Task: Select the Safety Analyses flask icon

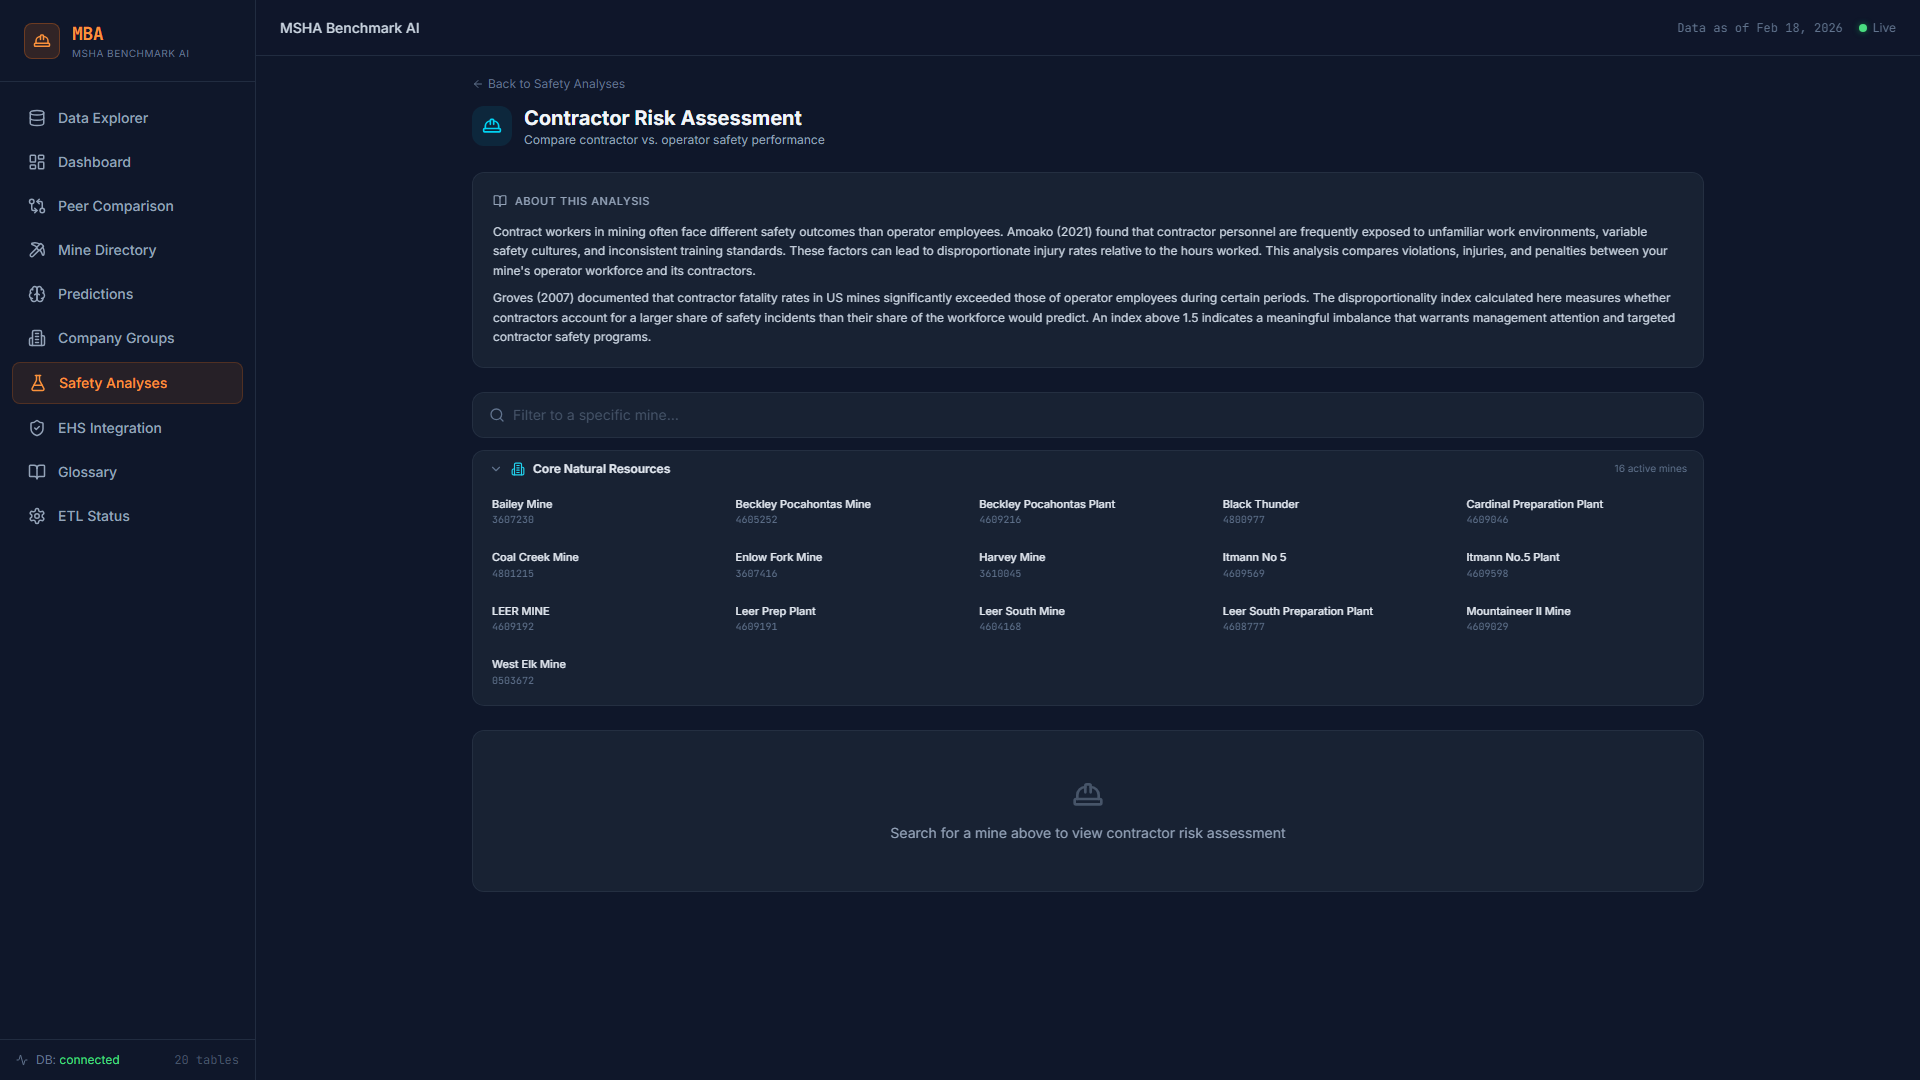Action: click(x=37, y=383)
